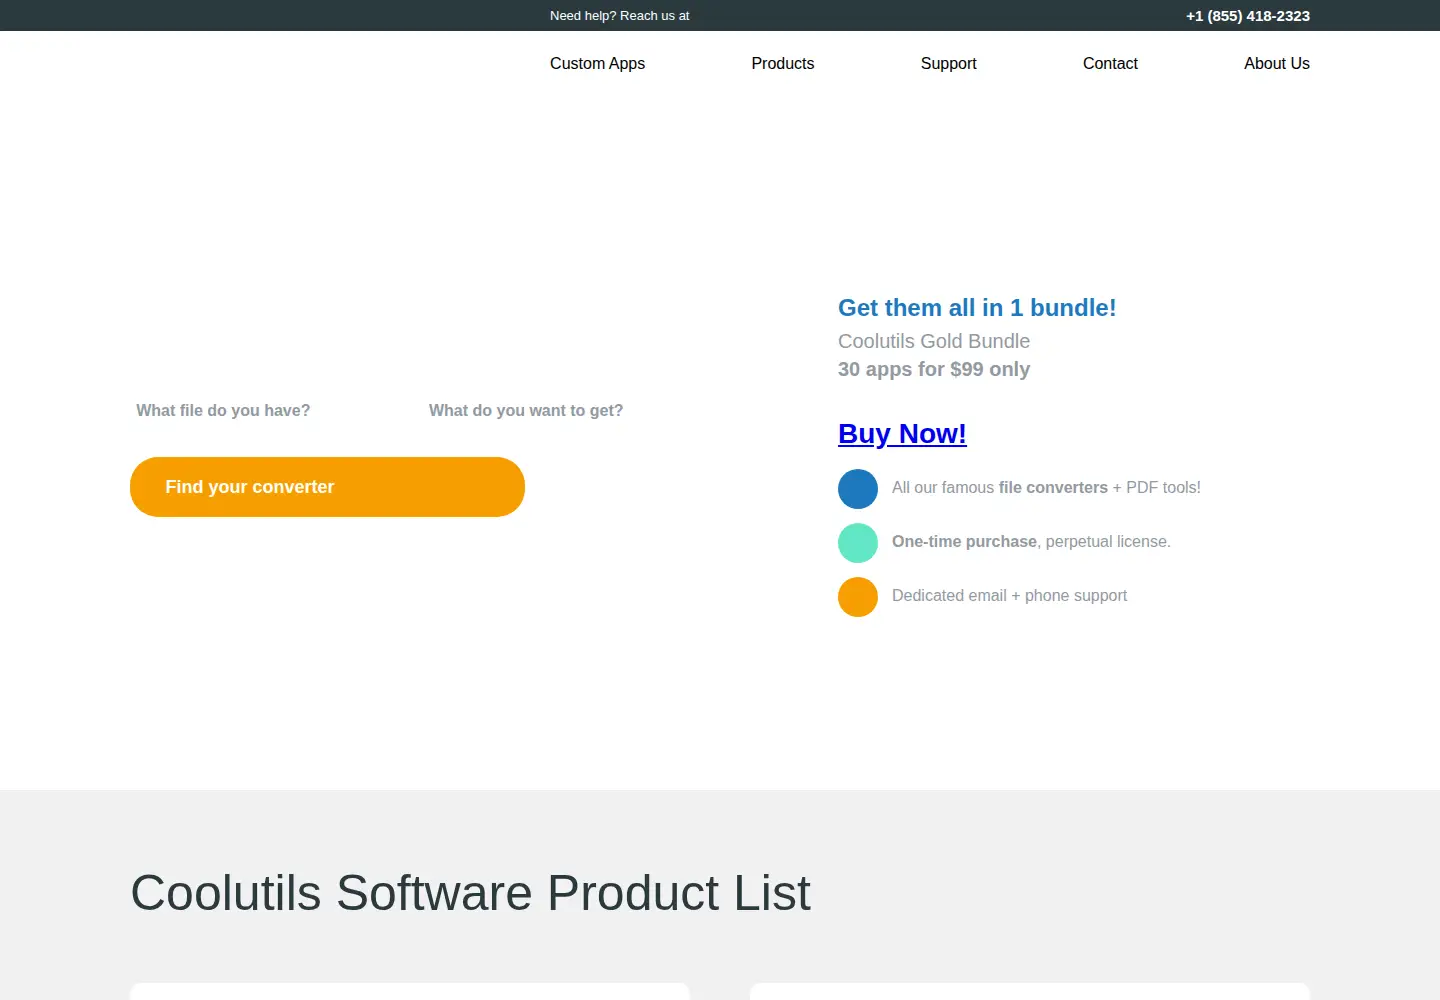The image size is (1440, 1000).
Task: Open the Custom Apps menu item
Action: [x=597, y=63]
